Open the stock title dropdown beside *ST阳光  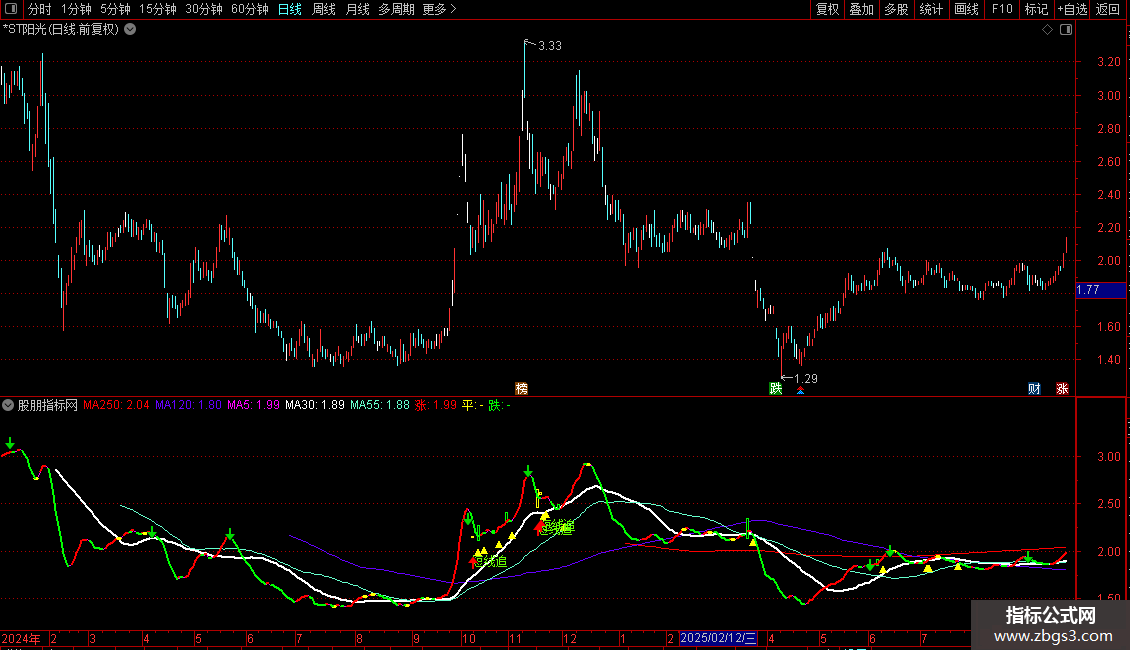(130, 30)
